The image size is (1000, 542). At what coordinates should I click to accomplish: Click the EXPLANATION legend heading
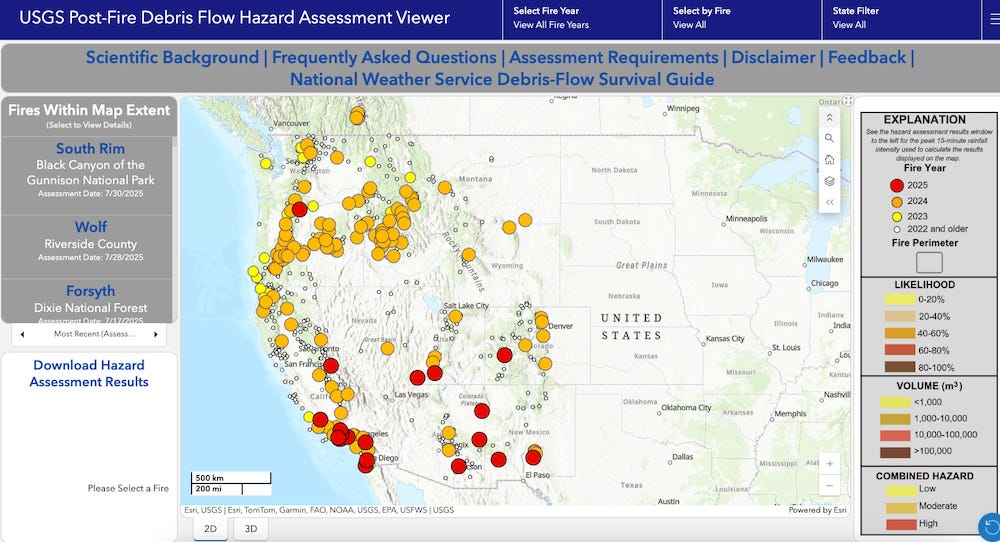[x=925, y=120]
